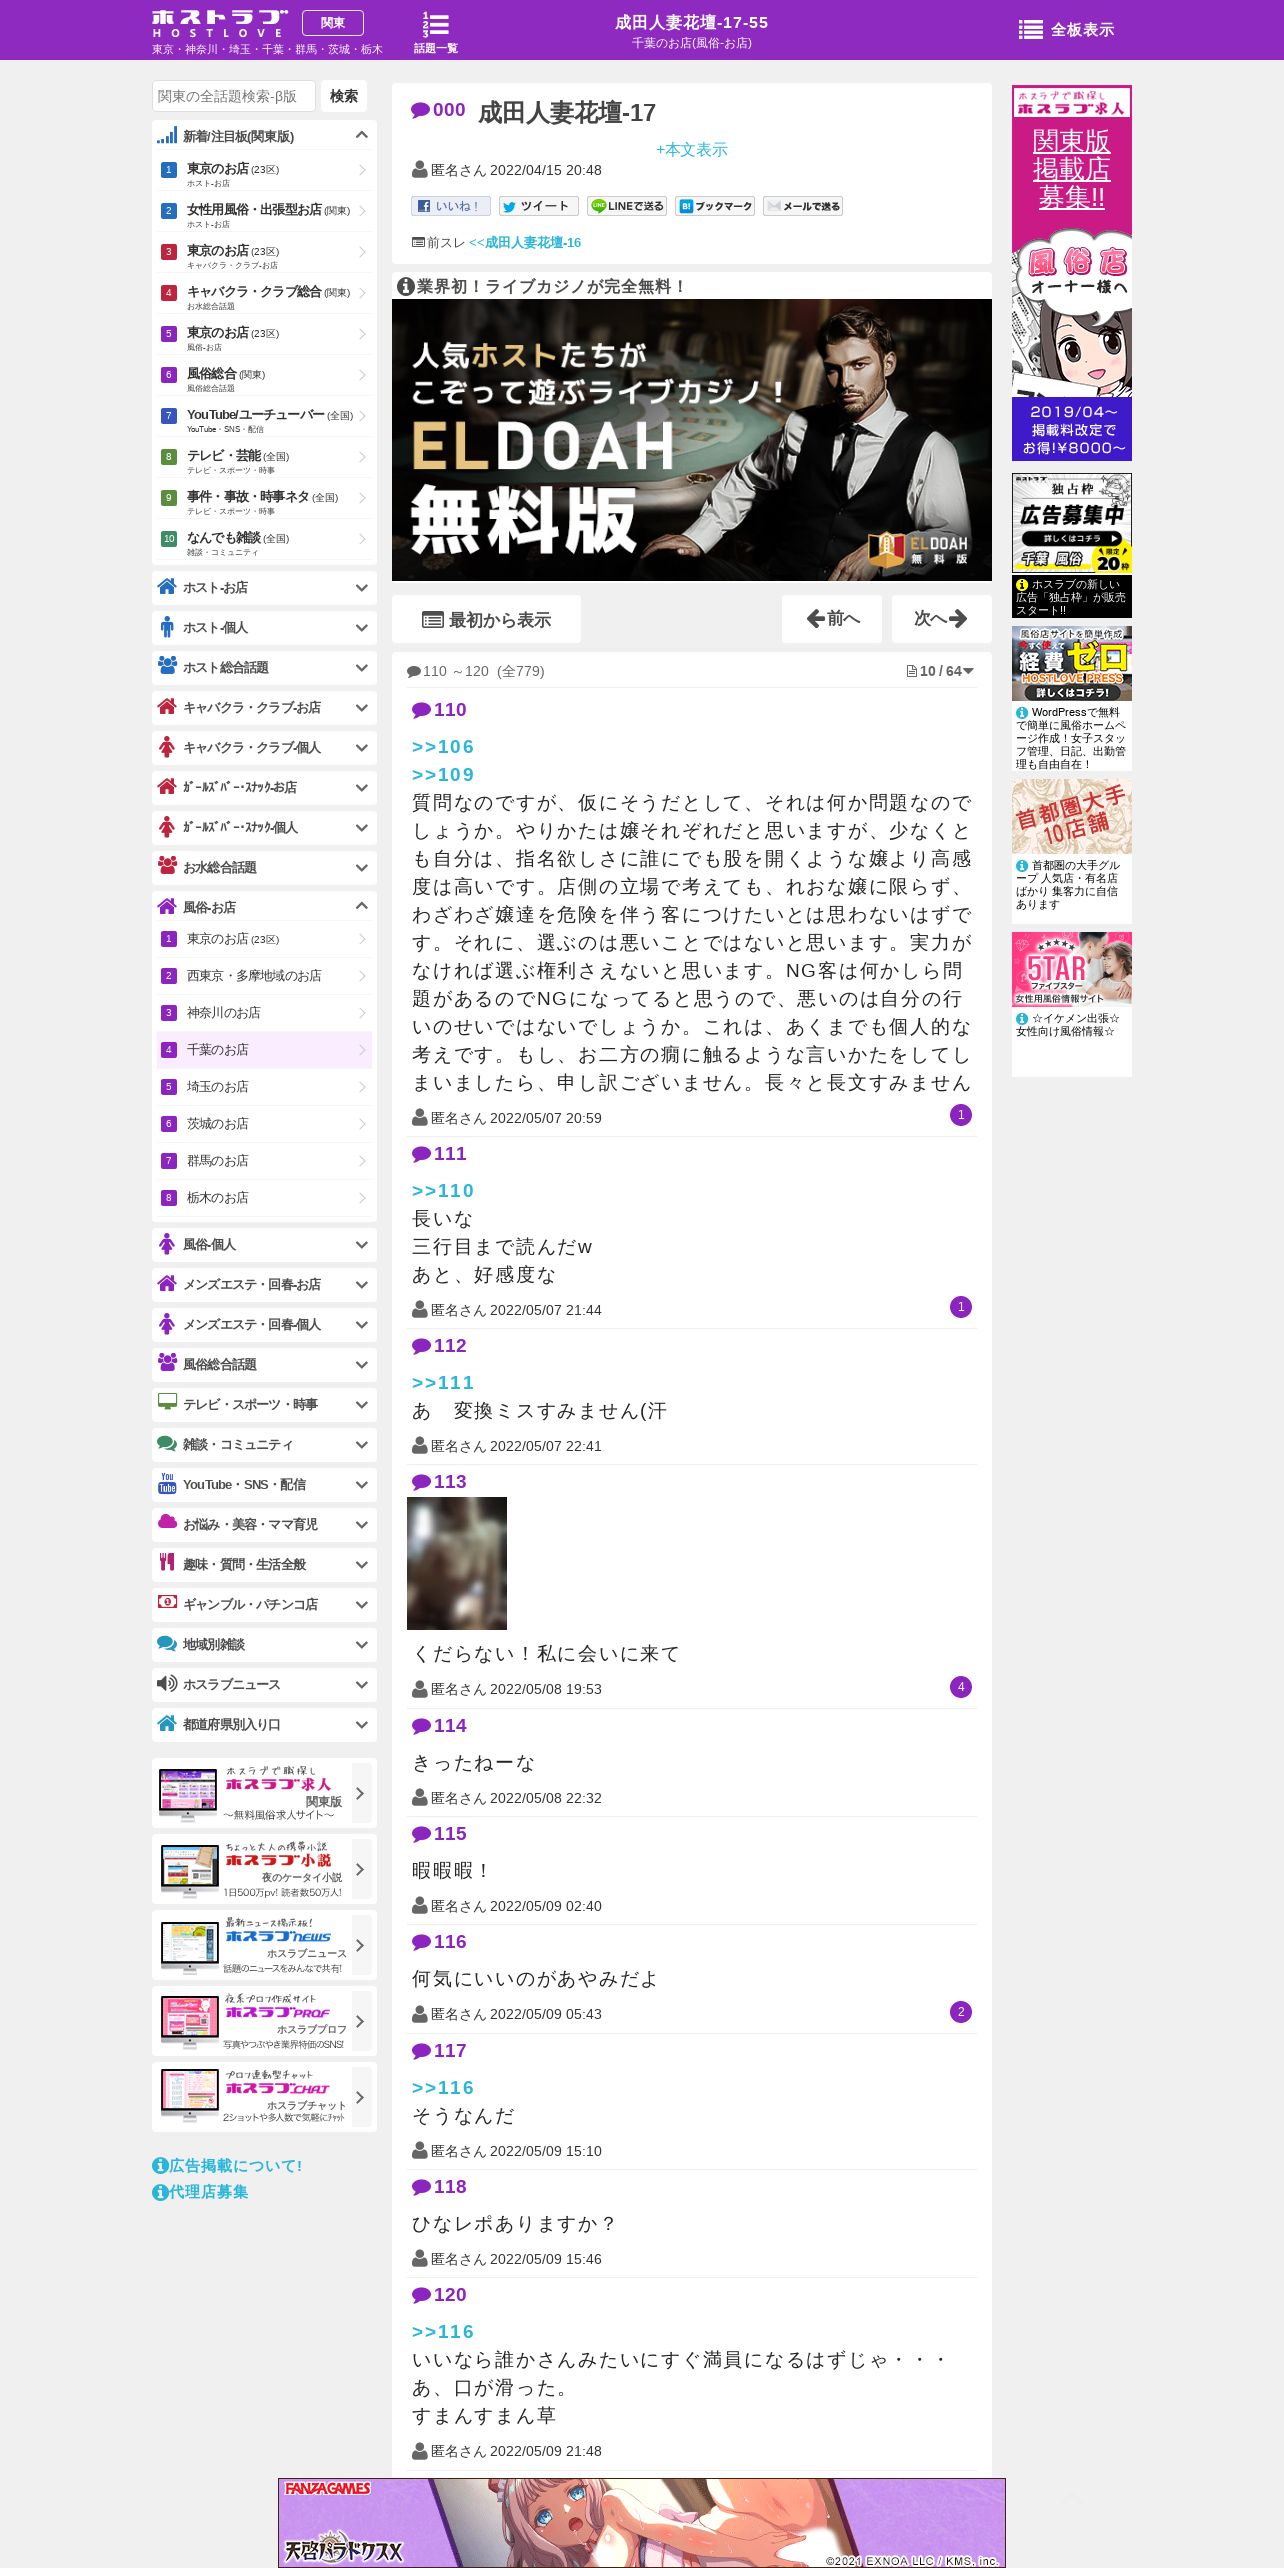
Task: Click the 全板表示 list icon
Action: point(1030,30)
